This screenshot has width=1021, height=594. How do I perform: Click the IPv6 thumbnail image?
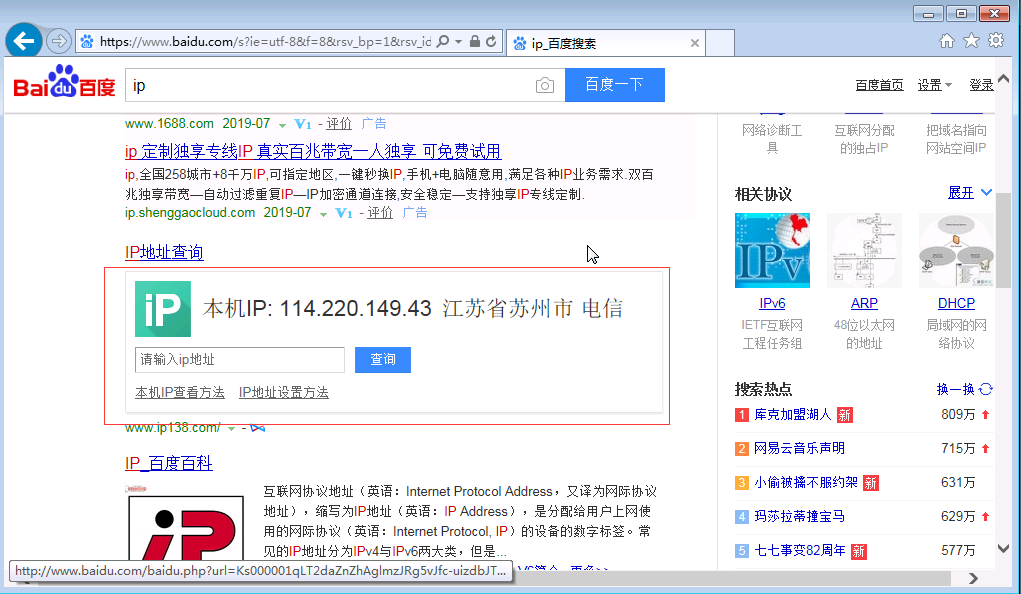coord(772,250)
